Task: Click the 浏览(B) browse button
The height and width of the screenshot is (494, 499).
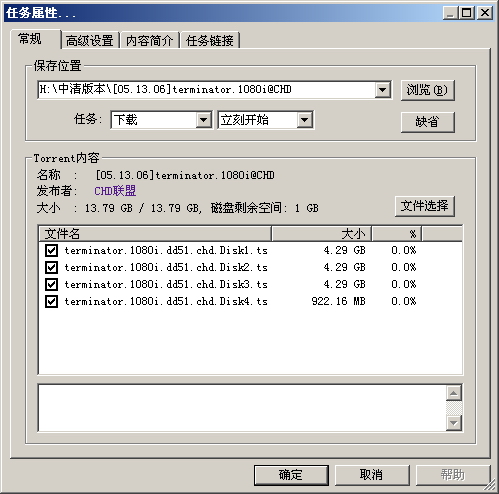Action: click(x=428, y=90)
